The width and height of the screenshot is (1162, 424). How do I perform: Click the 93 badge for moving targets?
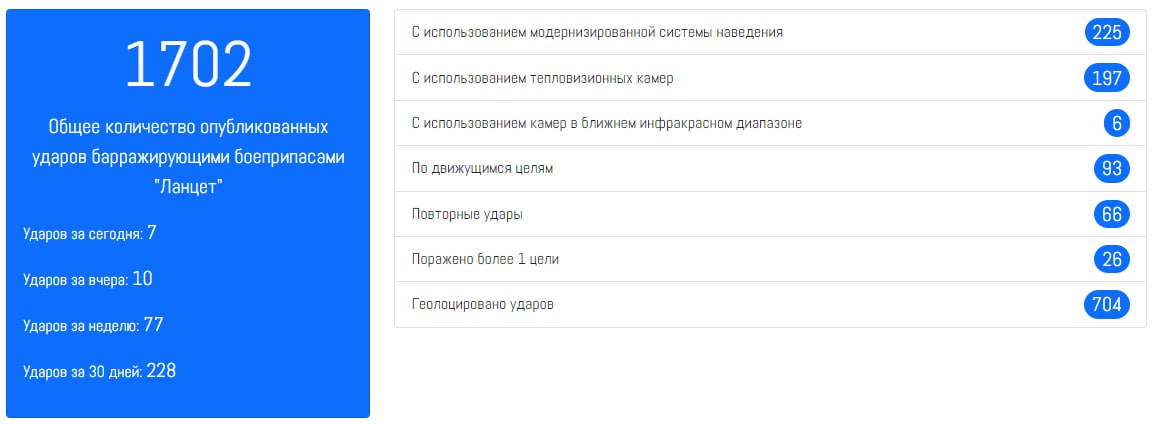tap(1111, 168)
